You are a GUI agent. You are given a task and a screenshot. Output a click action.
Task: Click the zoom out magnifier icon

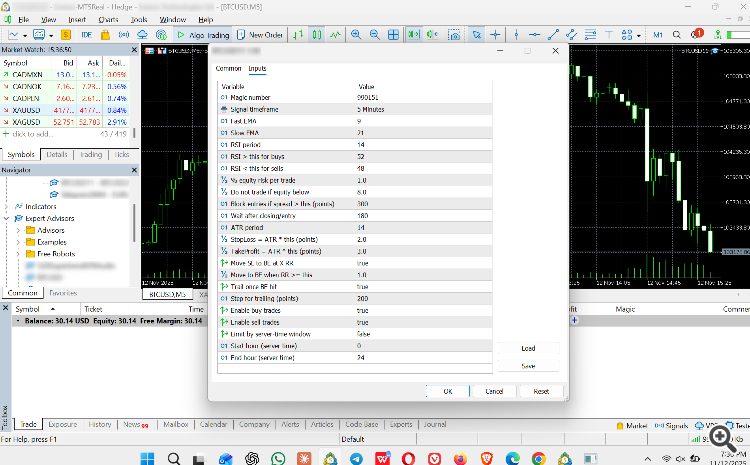coord(374,35)
